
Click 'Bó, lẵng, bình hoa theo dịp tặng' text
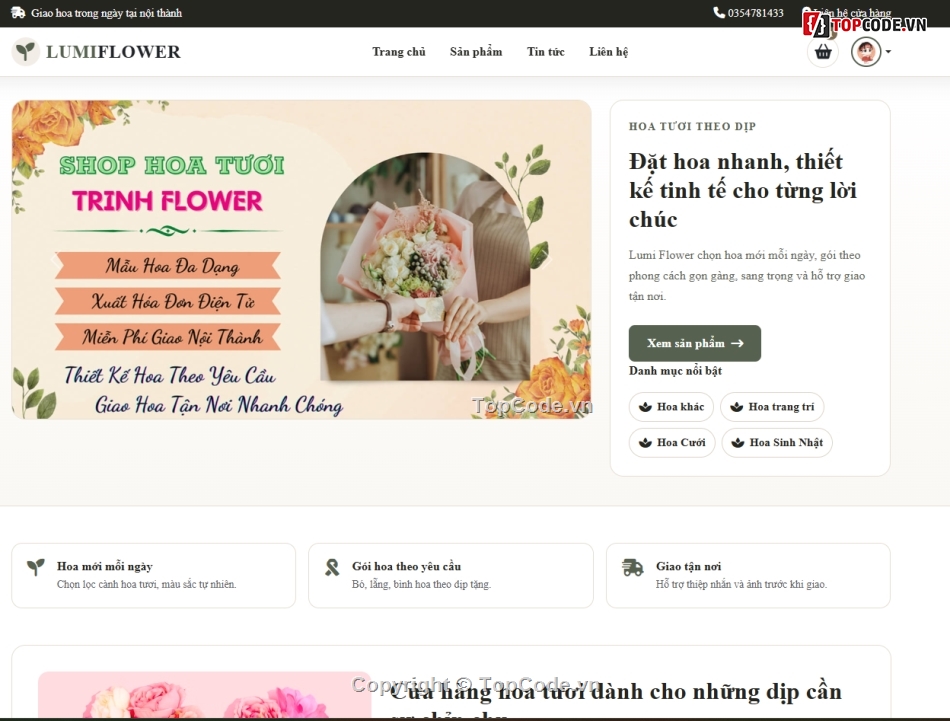(x=422, y=584)
